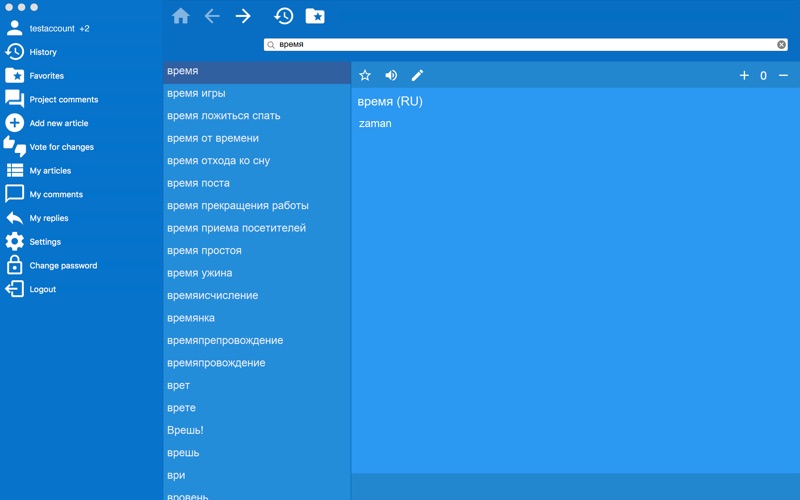The width and height of the screenshot is (800, 500).
Task: Focus the search field containing время
Action: click(526, 45)
